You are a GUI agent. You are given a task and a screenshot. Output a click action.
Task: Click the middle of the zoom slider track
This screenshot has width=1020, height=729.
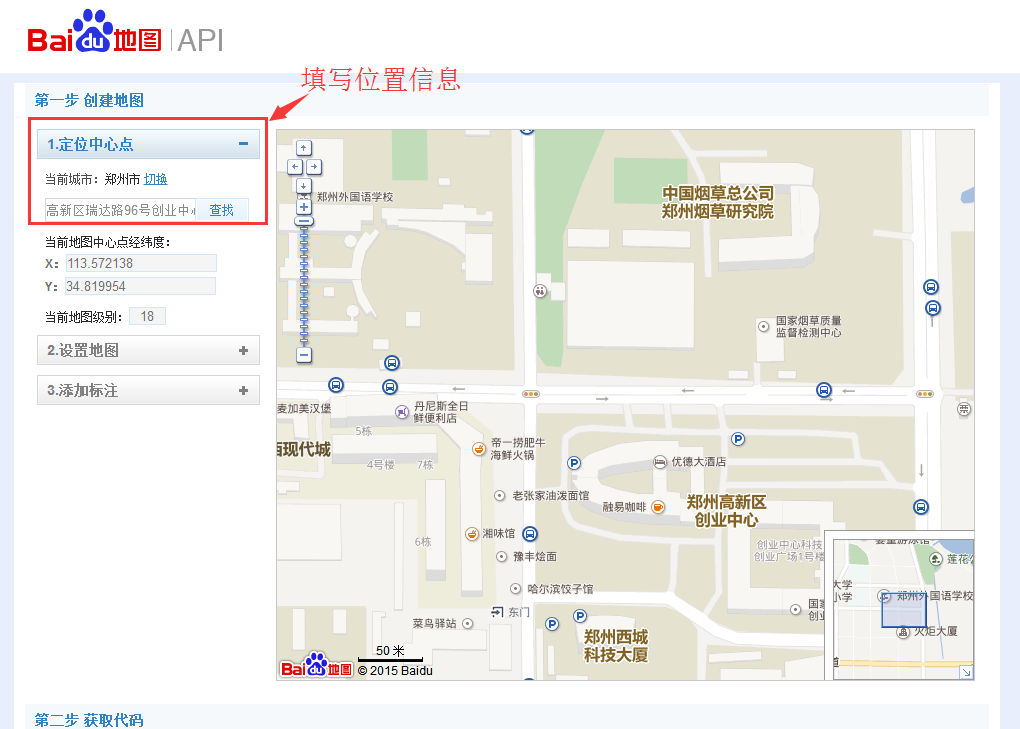tap(304, 285)
